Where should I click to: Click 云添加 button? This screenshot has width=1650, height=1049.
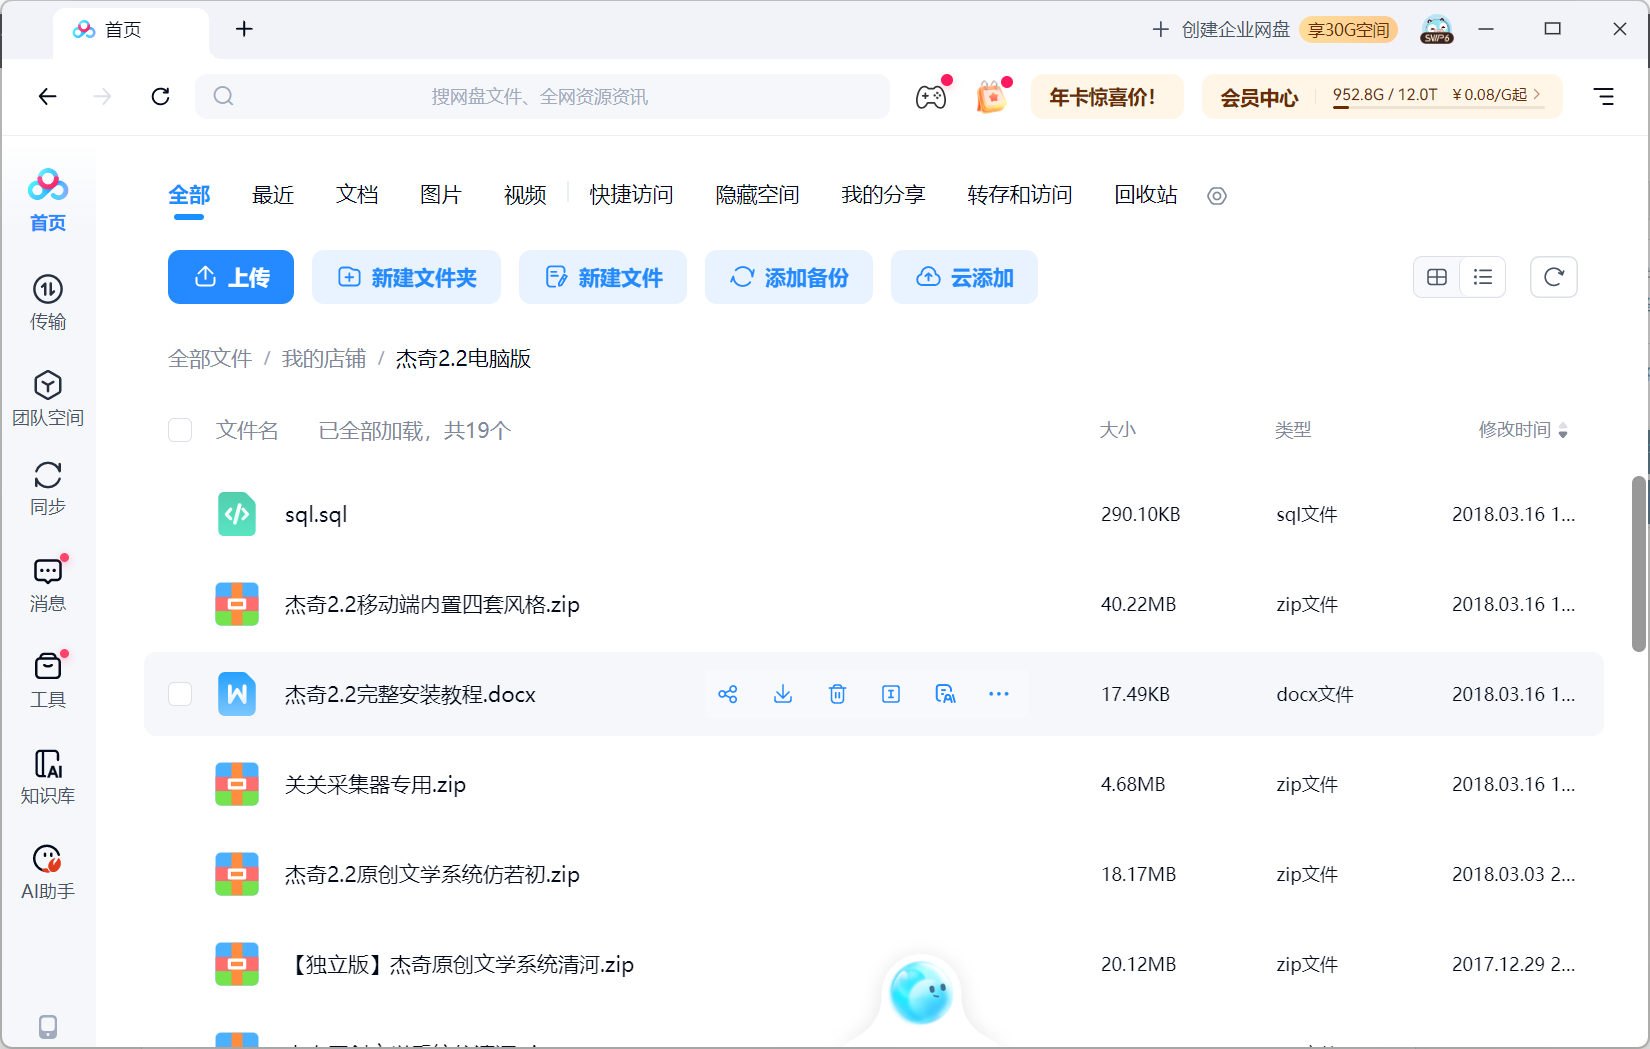pyautogui.click(x=964, y=277)
